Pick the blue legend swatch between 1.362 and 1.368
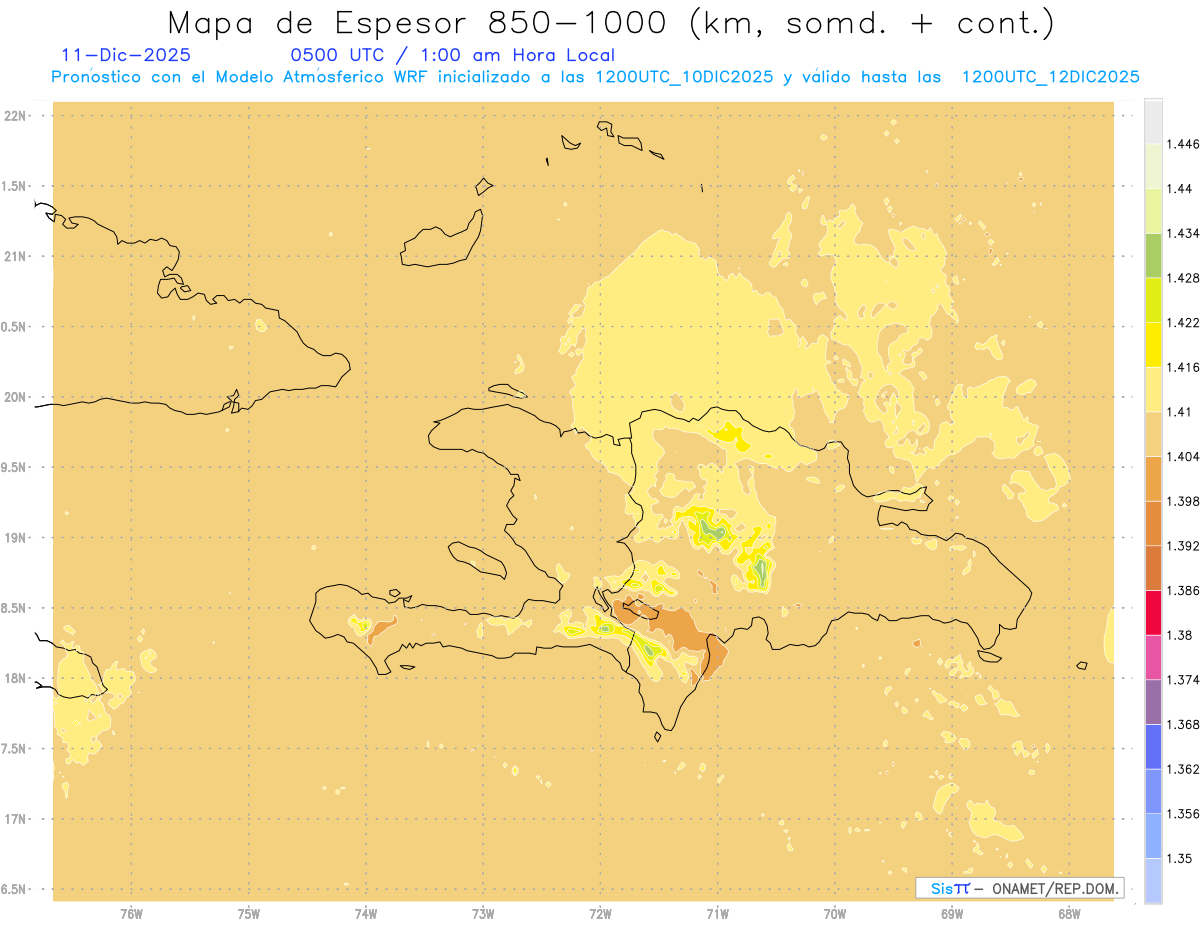Image resolution: width=1200 pixels, height=927 pixels. (1153, 746)
